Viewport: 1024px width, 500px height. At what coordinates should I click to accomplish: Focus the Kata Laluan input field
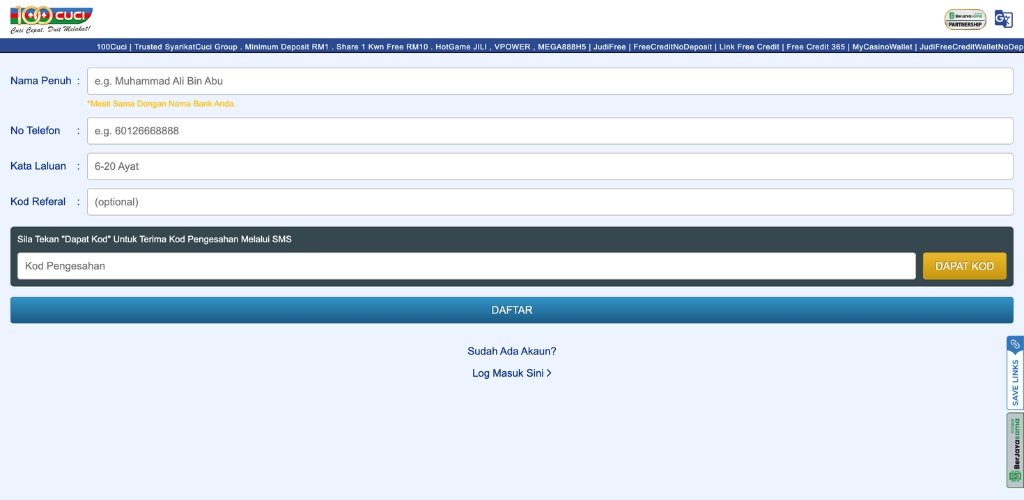tap(550, 166)
